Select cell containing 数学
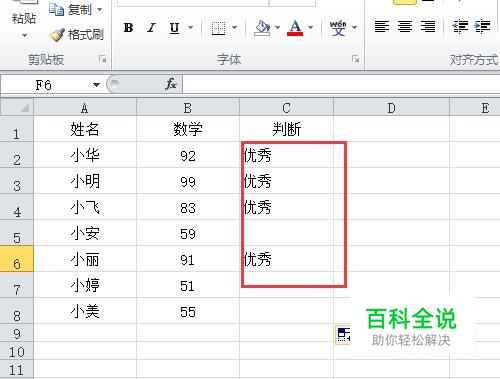This screenshot has width=500, height=379. 188,129
